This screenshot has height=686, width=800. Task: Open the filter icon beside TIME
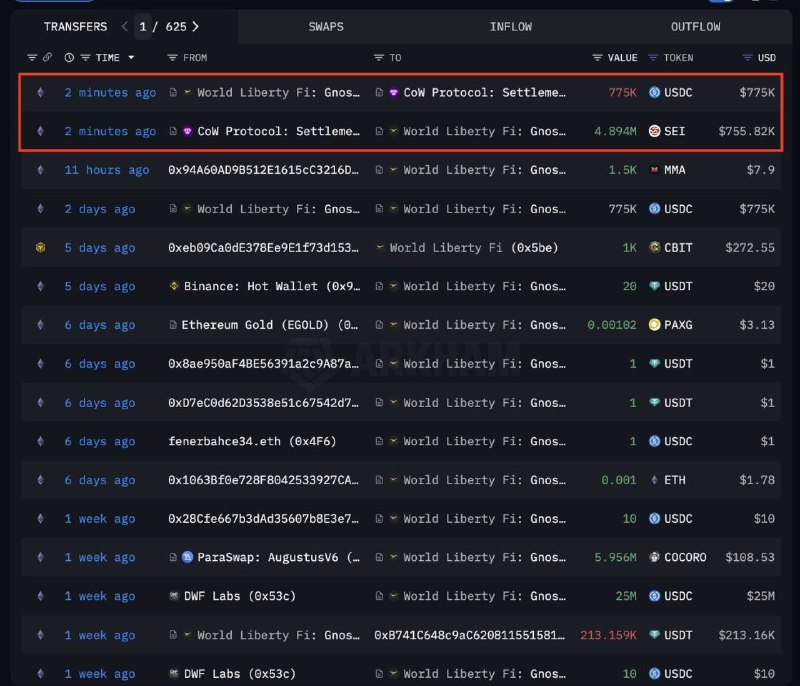pos(85,58)
